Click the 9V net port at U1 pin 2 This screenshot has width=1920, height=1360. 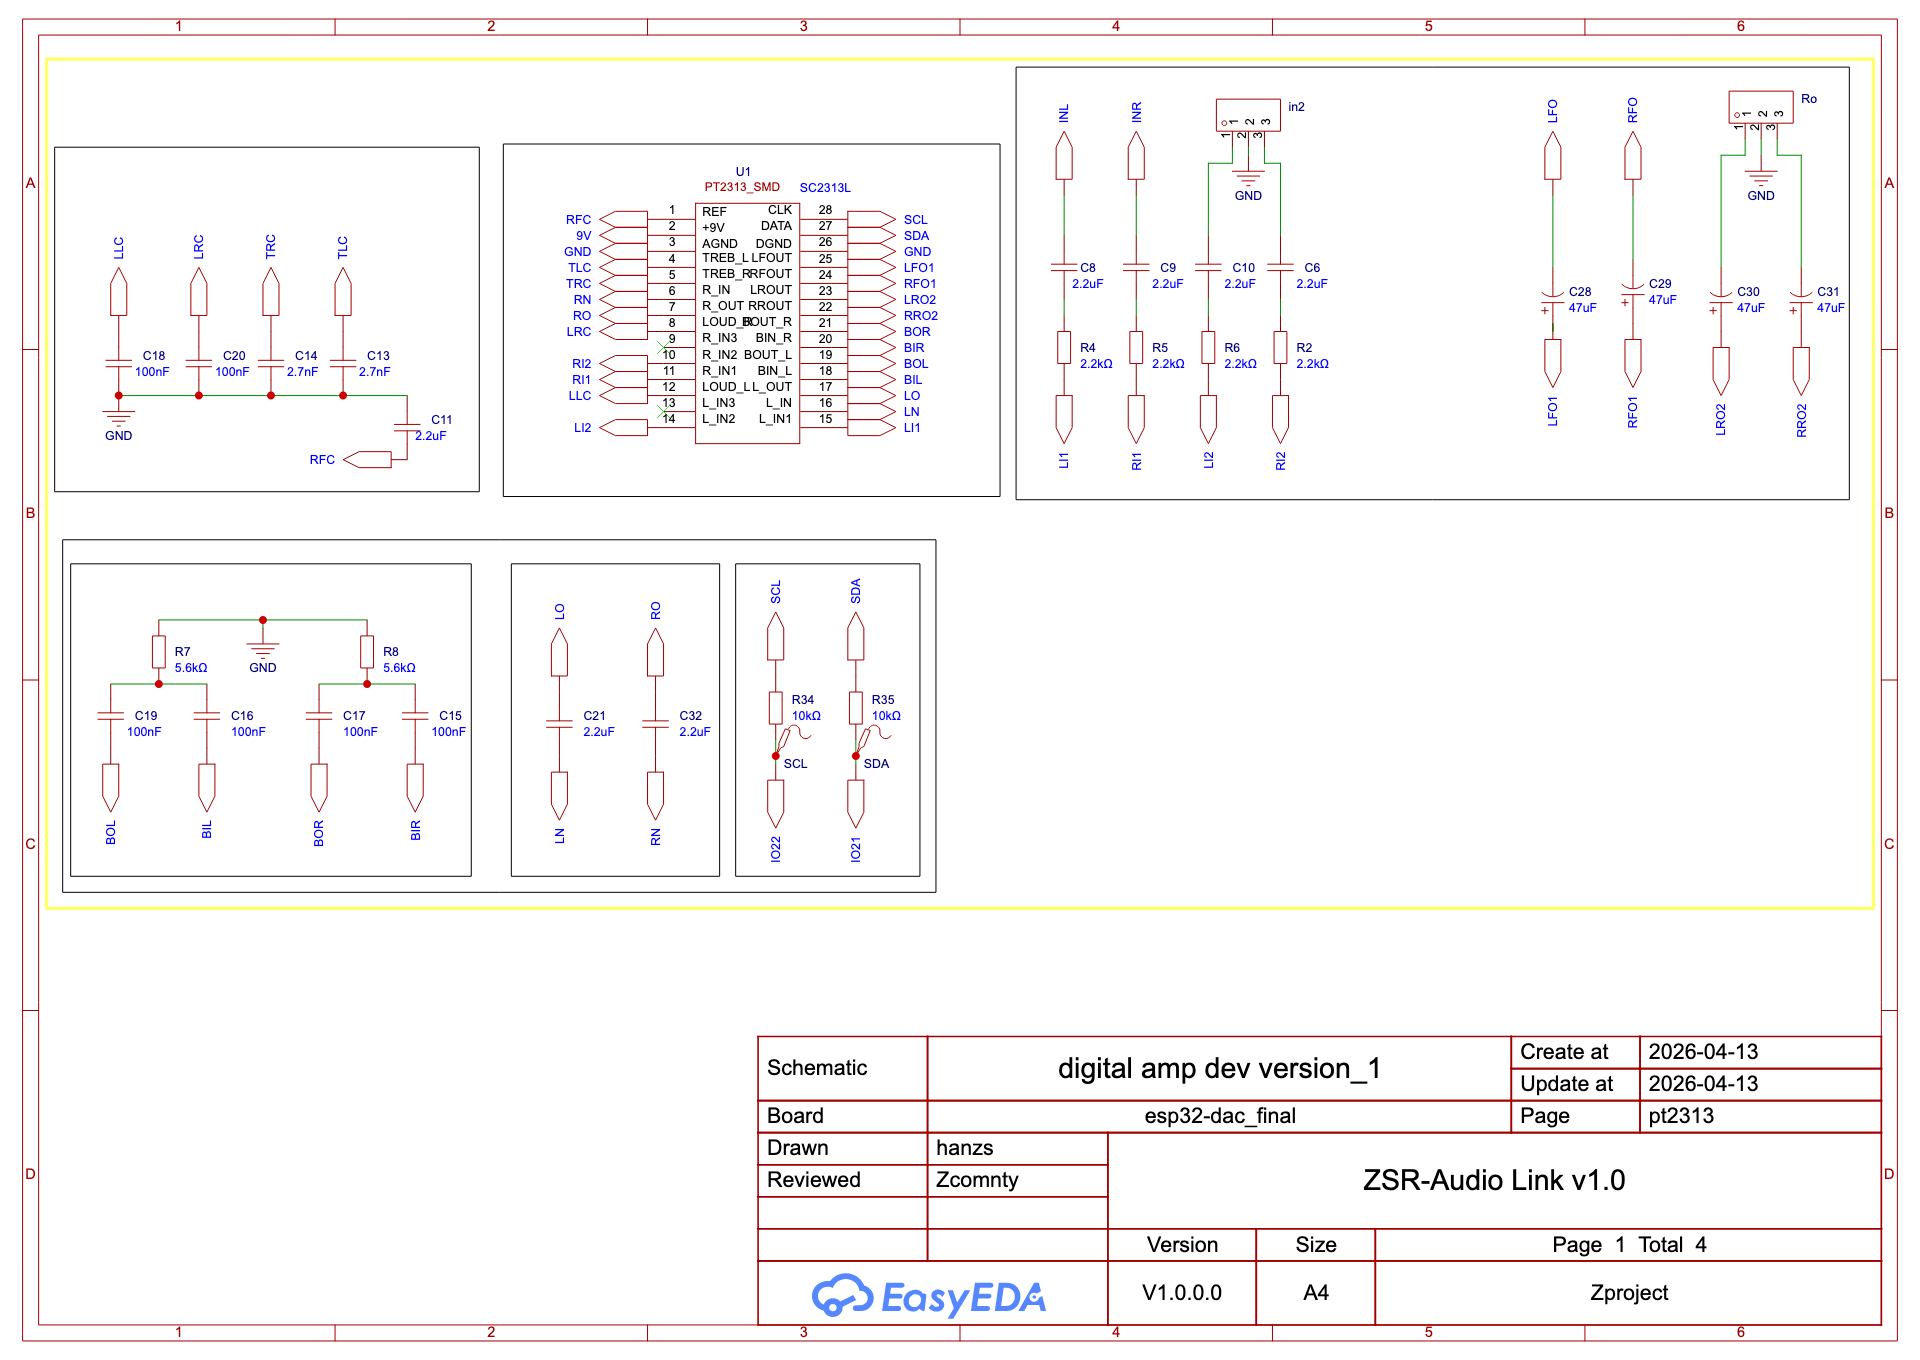click(x=623, y=235)
